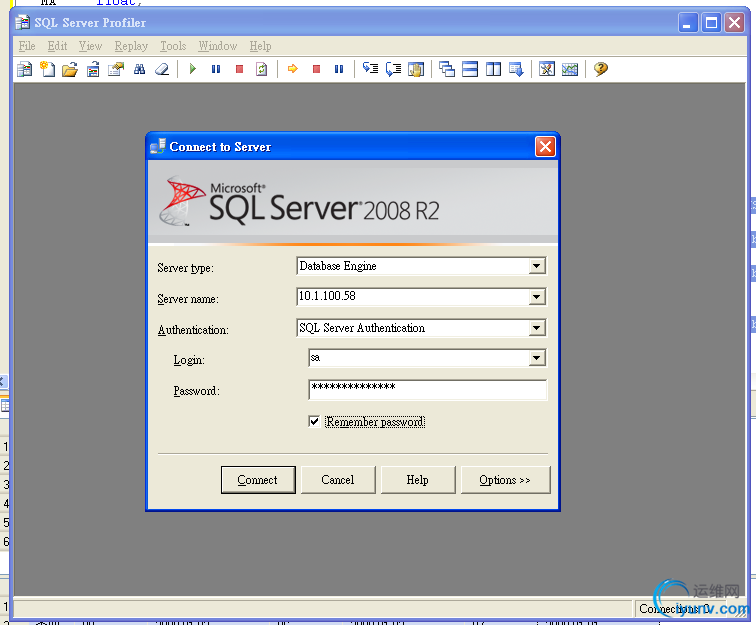Image resolution: width=756 pixels, height=625 pixels.
Task: Click the Connect button
Action: point(258,480)
